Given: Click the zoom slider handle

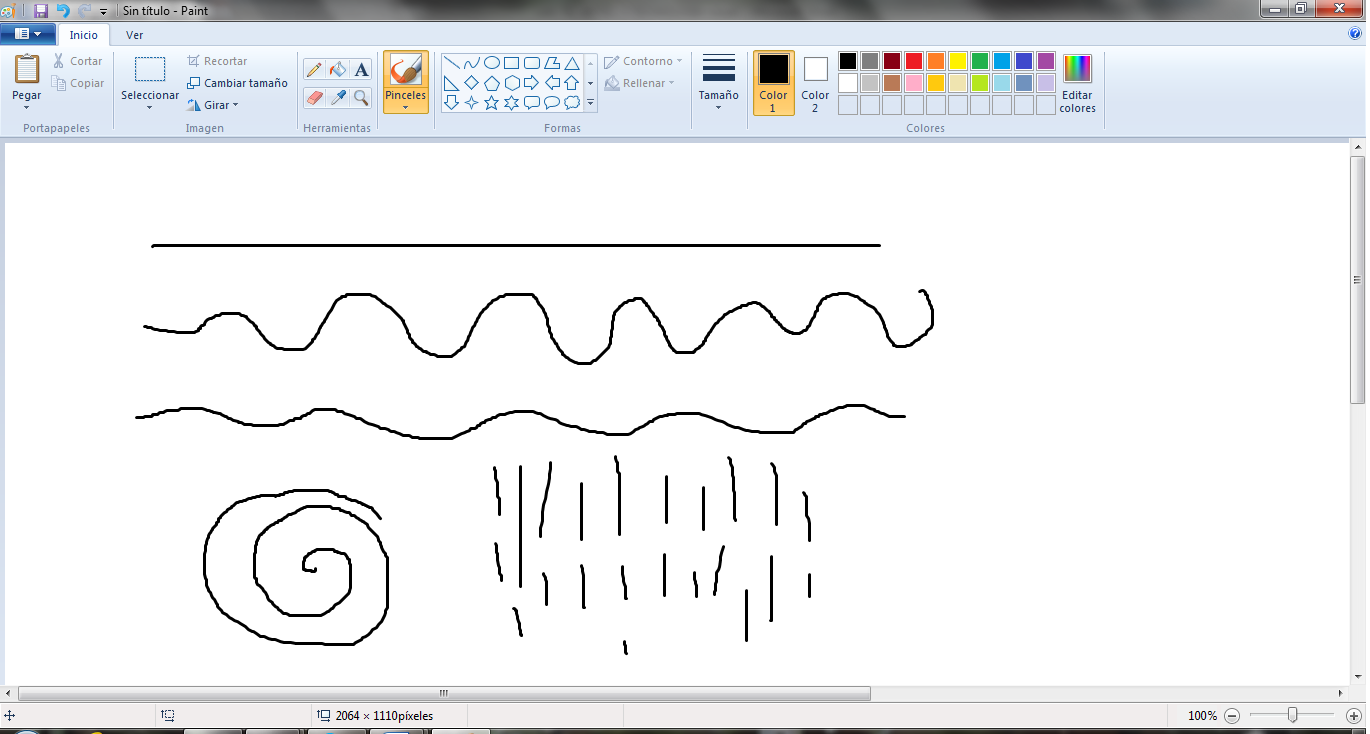Looking at the screenshot, I should (1293, 715).
